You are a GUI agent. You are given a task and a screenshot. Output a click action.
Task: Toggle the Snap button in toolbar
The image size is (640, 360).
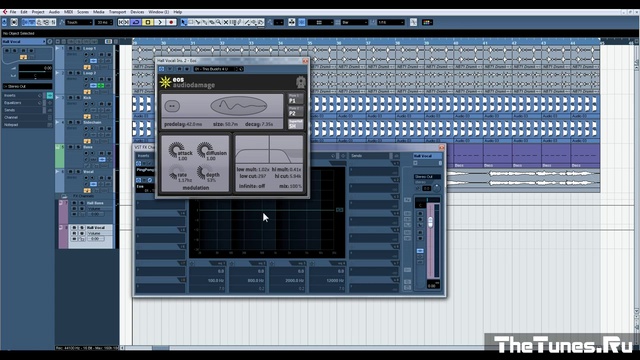click(302, 22)
